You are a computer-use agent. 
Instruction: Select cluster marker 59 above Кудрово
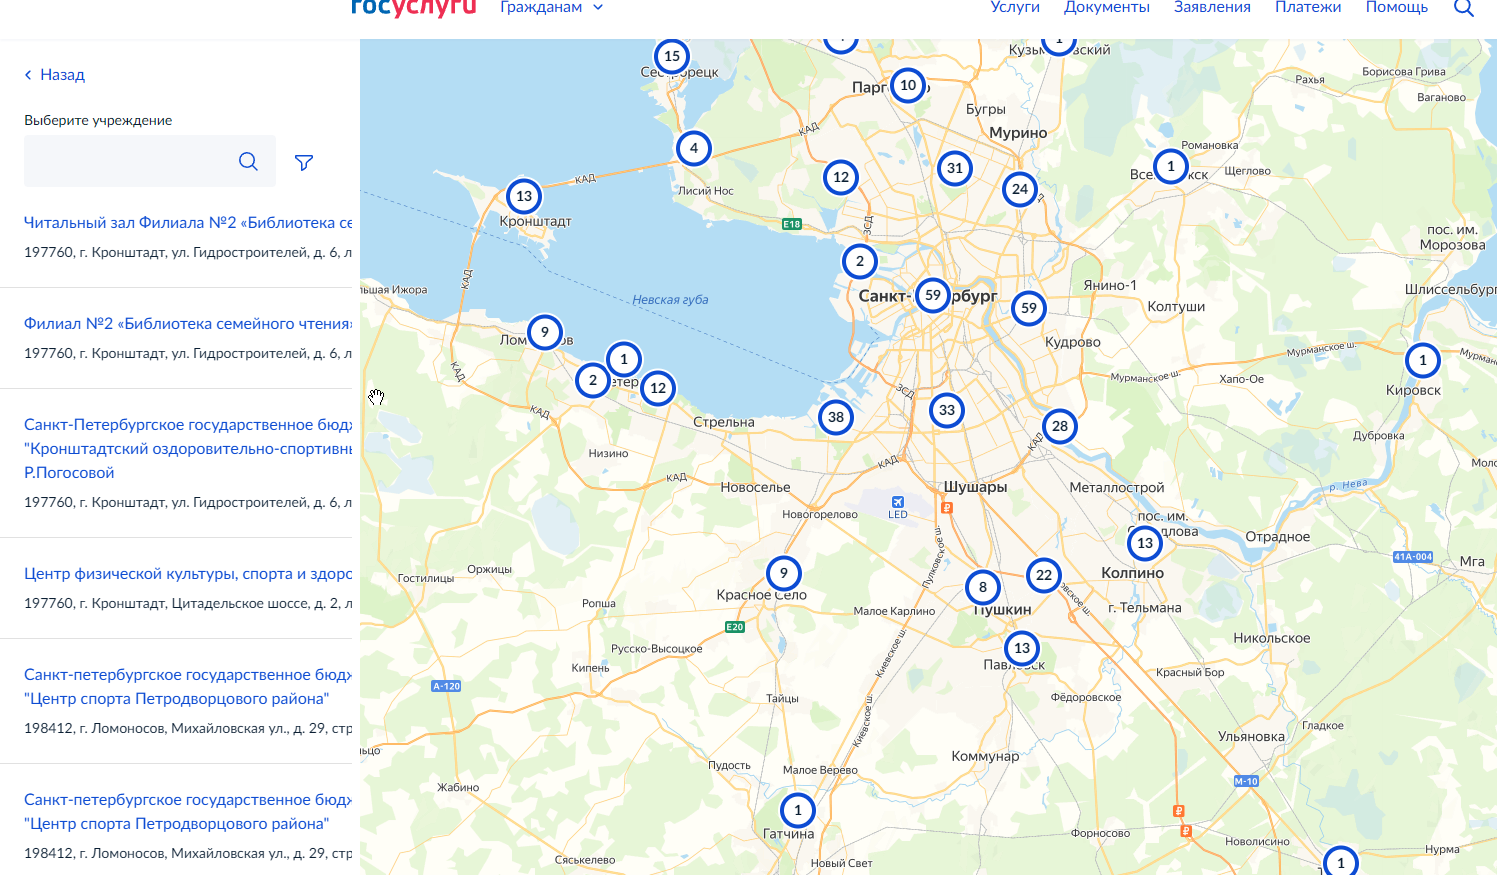tap(1029, 308)
